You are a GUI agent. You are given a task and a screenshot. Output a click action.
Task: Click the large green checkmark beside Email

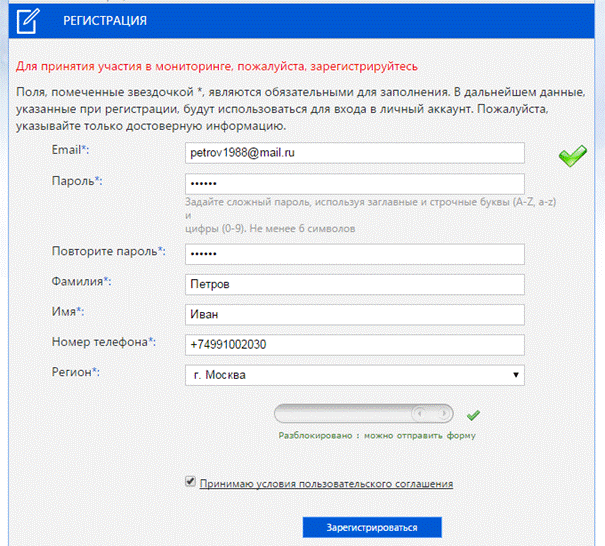click(573, 156)
